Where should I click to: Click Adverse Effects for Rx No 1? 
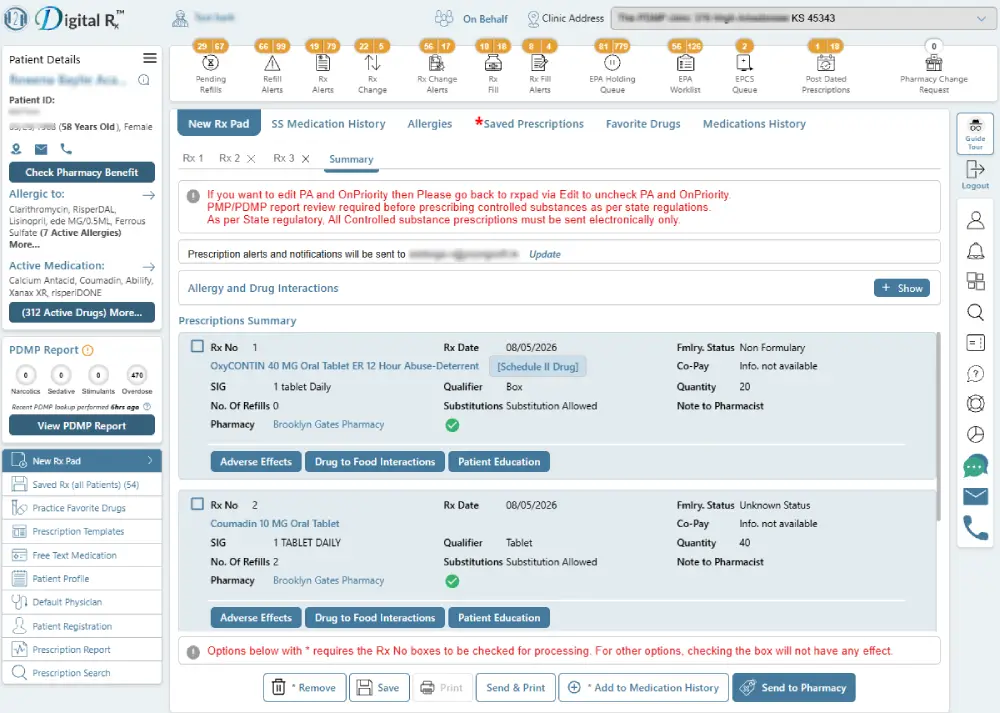256,462
